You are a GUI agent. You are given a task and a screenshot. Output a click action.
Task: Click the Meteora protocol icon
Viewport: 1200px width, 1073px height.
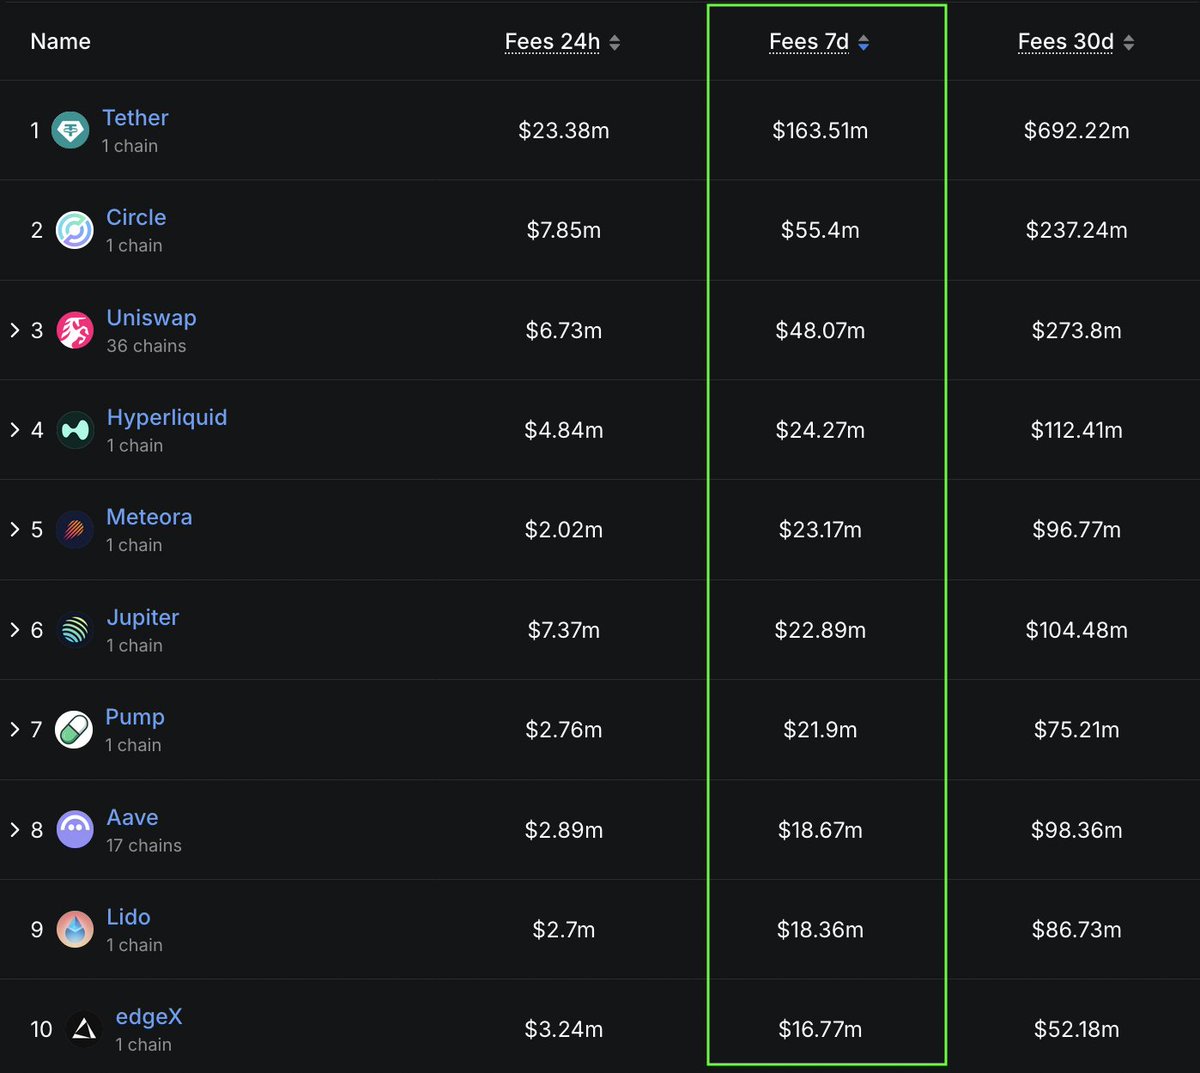(x=74, y=530)
